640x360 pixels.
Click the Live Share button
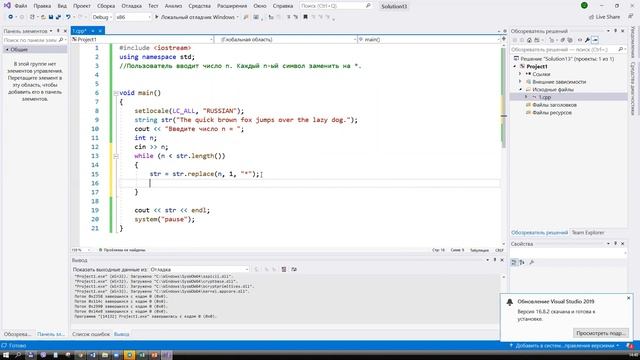[604, 17]
